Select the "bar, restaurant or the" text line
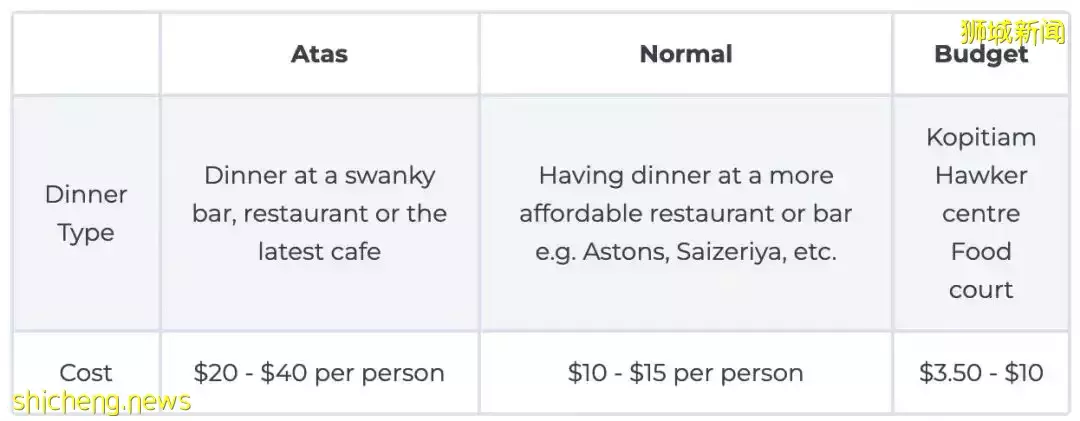Screen dimensions: 1080x421 [x=319, y=213]
